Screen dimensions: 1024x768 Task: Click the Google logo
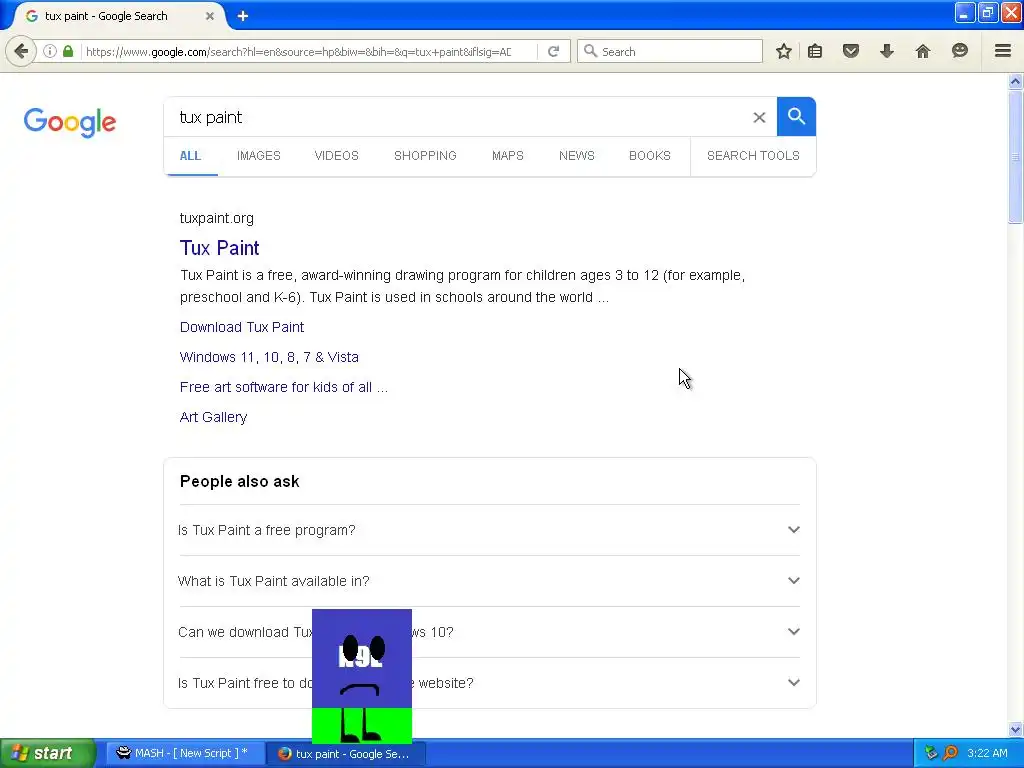click(x=70, y=122)
